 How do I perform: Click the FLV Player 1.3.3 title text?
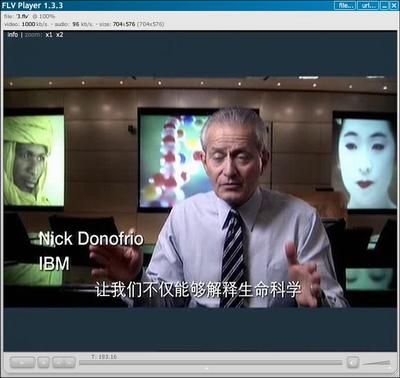(x=32, y=5)
